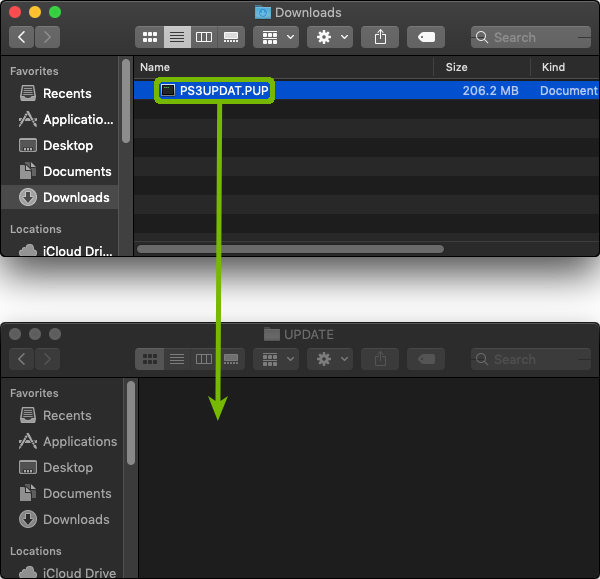Viewport: 600px width, 579px height.
Task: Focus Search field in Downloads window
Action: [531, 37]
